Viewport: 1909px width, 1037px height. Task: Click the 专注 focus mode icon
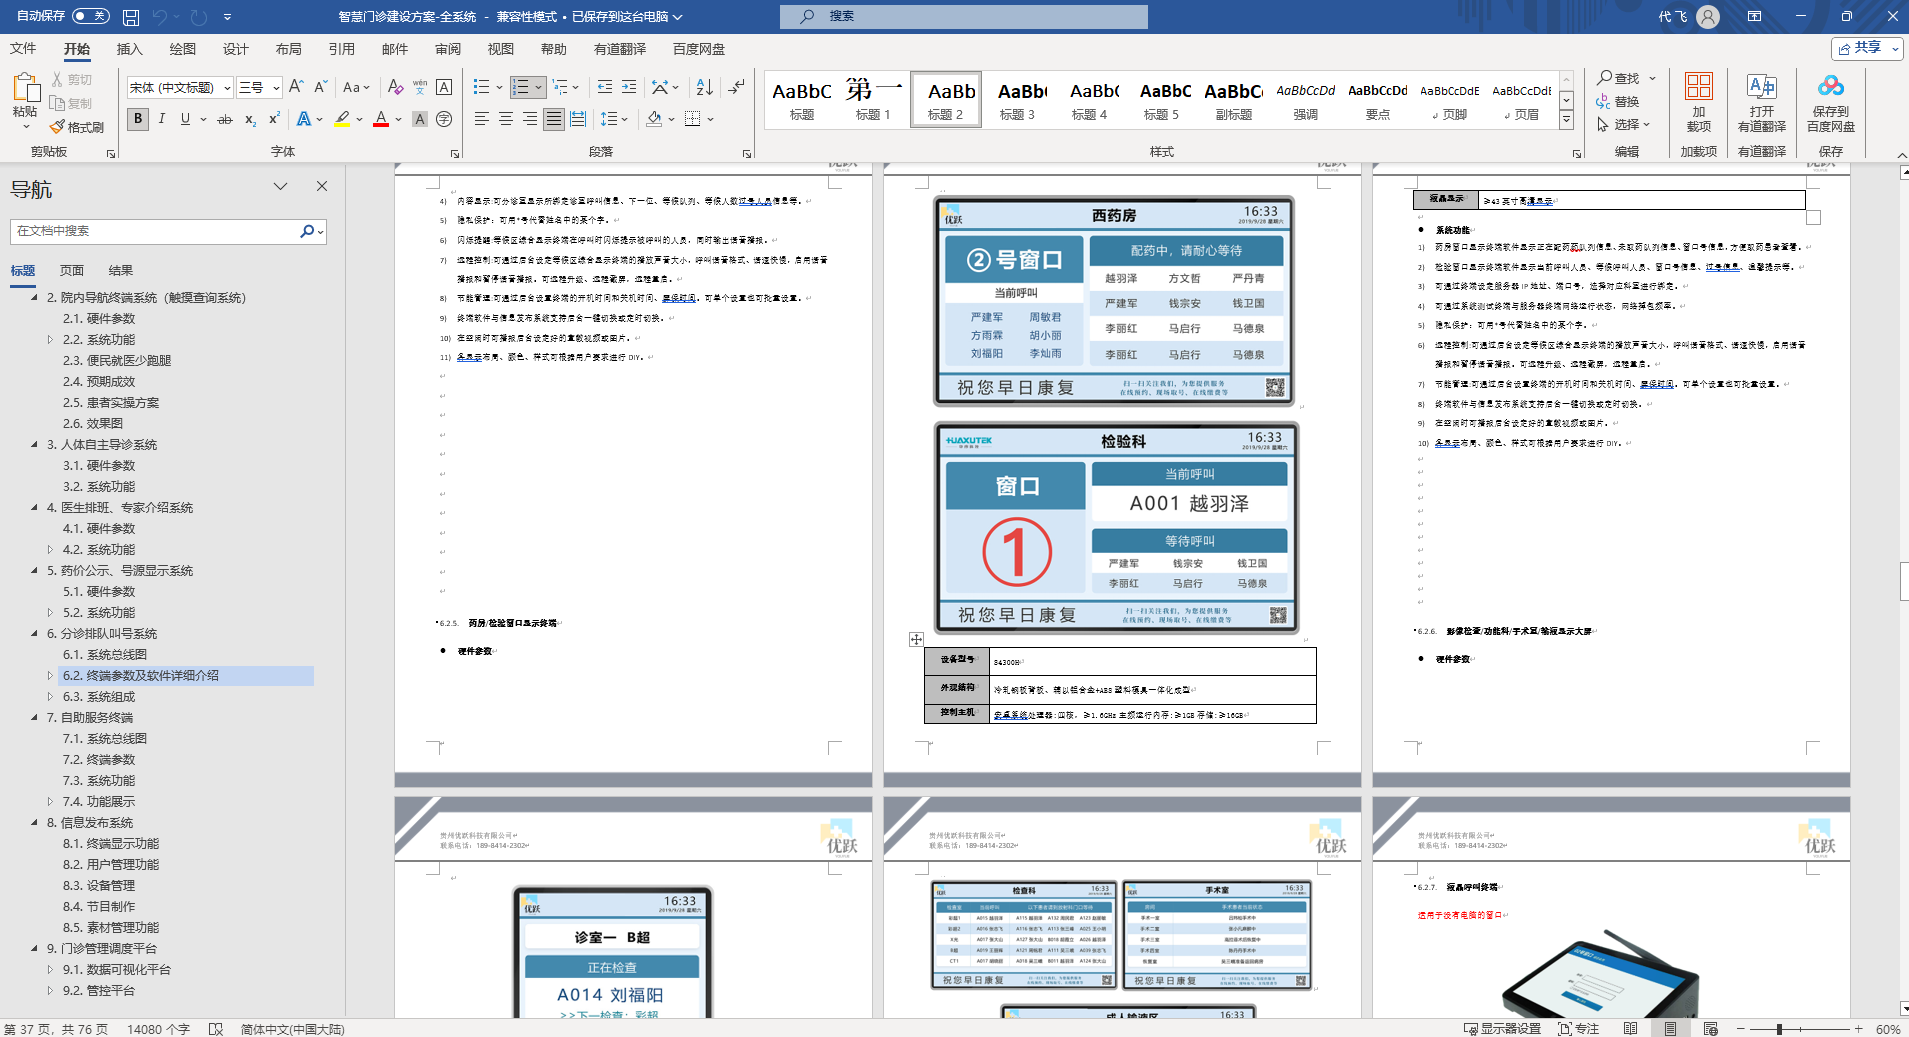click(1578, 1029)
